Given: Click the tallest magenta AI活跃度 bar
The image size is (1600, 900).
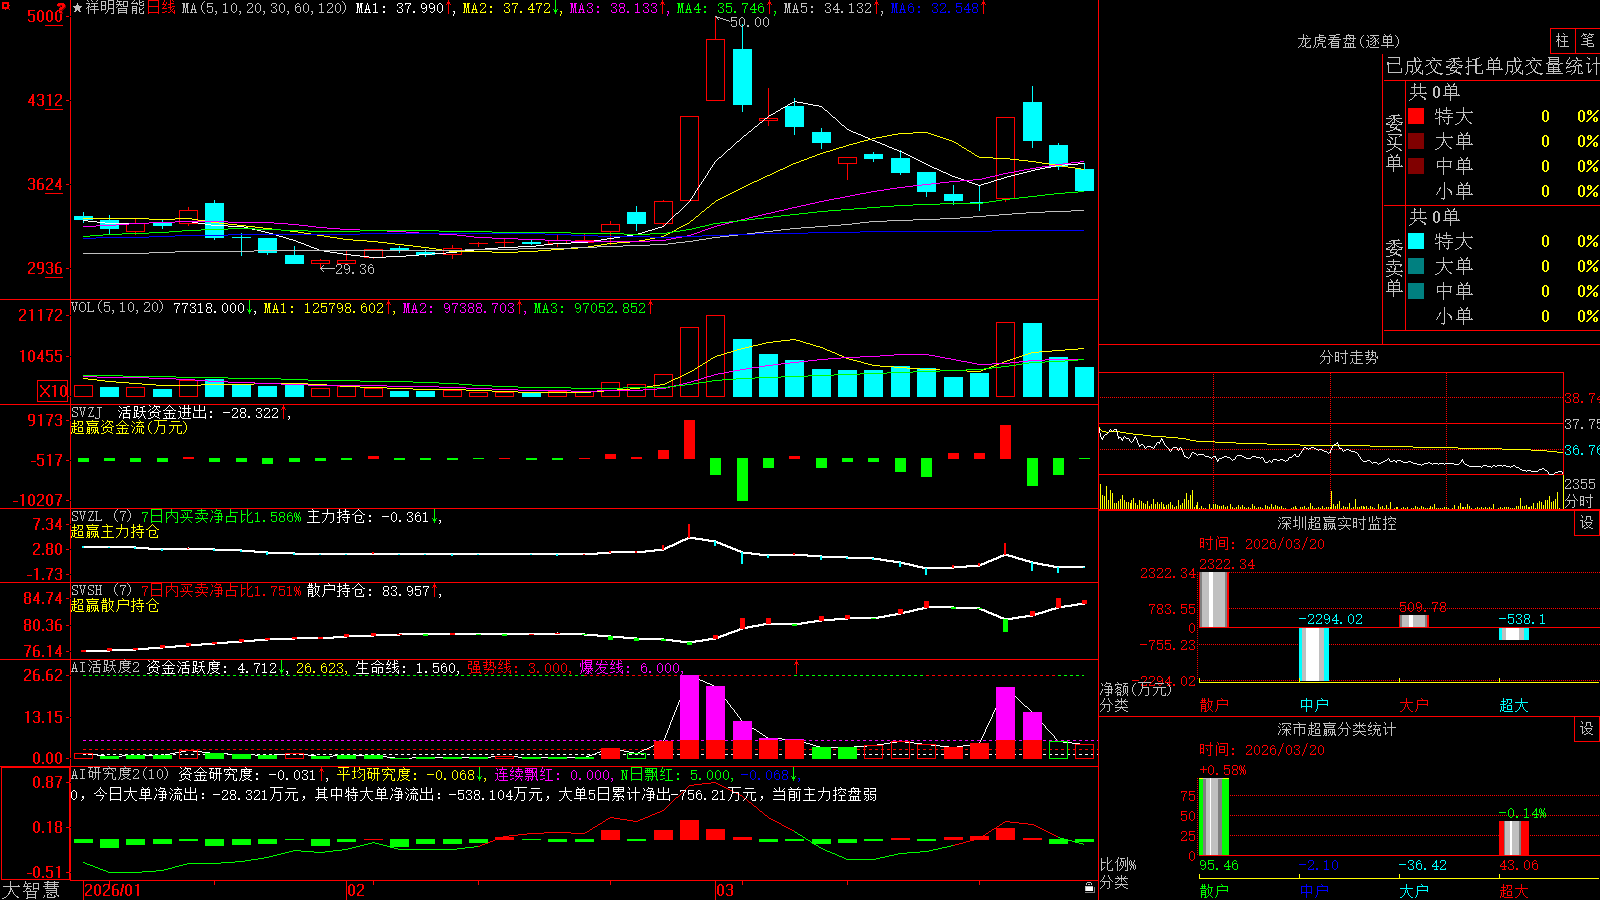Looking at the screenshot, I should click(690, 708).
